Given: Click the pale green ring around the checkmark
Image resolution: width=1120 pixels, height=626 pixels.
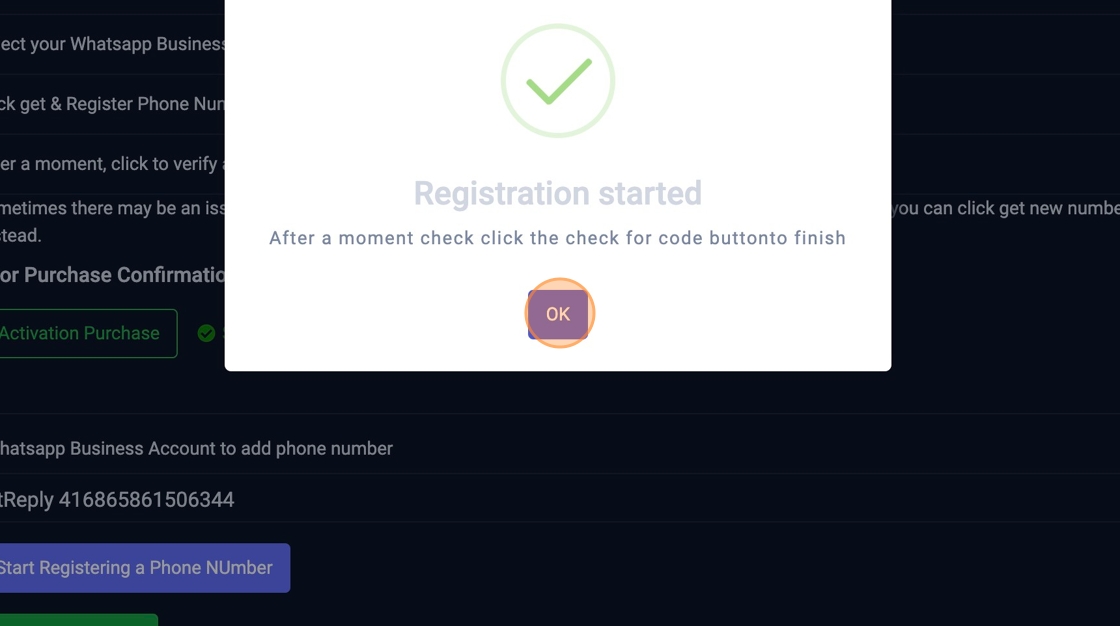Looking at the screenshot, I should 507,60.
